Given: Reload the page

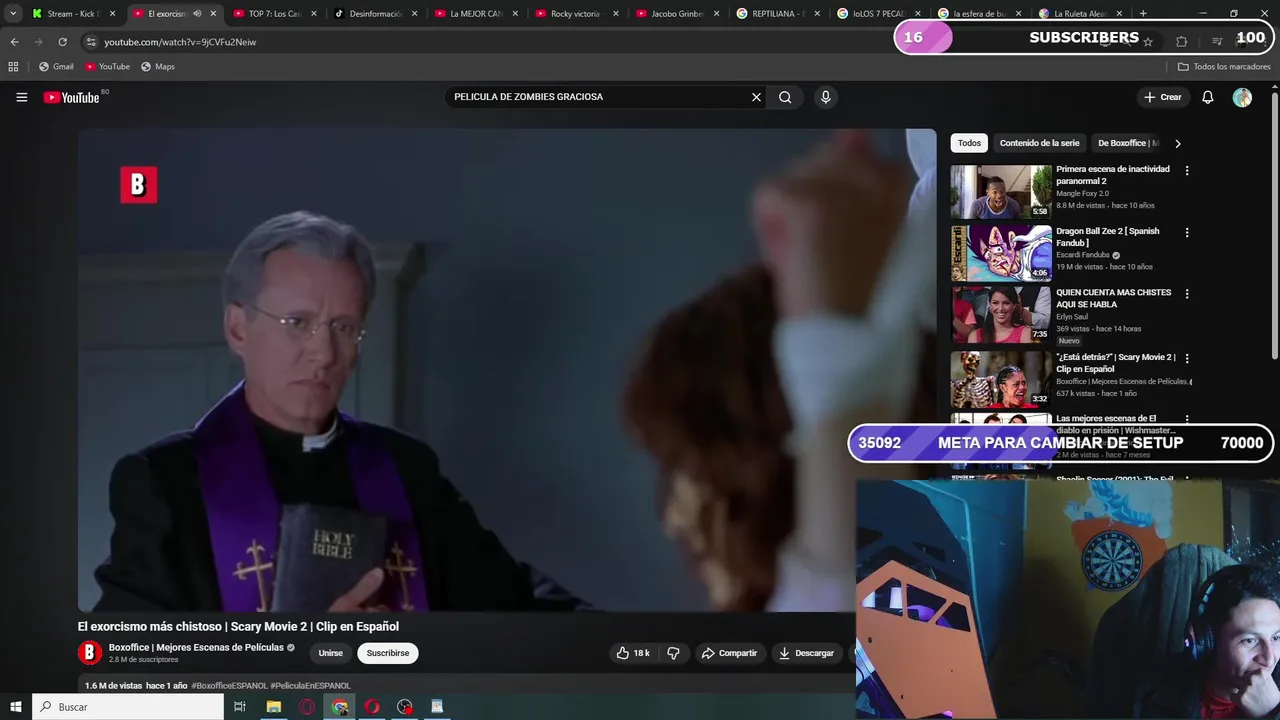Looking at the screenshot, I should coord(62,42).
